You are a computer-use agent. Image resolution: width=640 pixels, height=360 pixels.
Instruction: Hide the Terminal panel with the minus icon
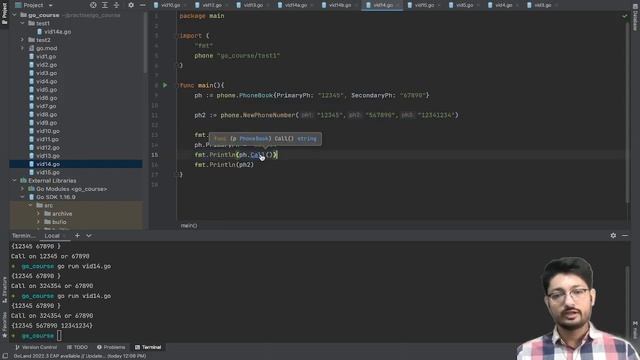[x=625, y=236]
